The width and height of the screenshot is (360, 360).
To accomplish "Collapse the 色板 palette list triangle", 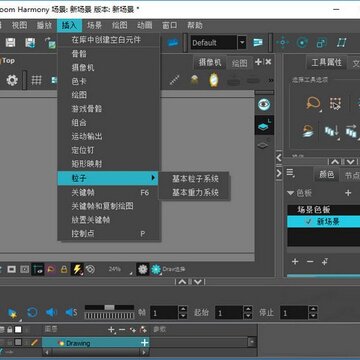I will pyautogui.click(x=291, y=193).
